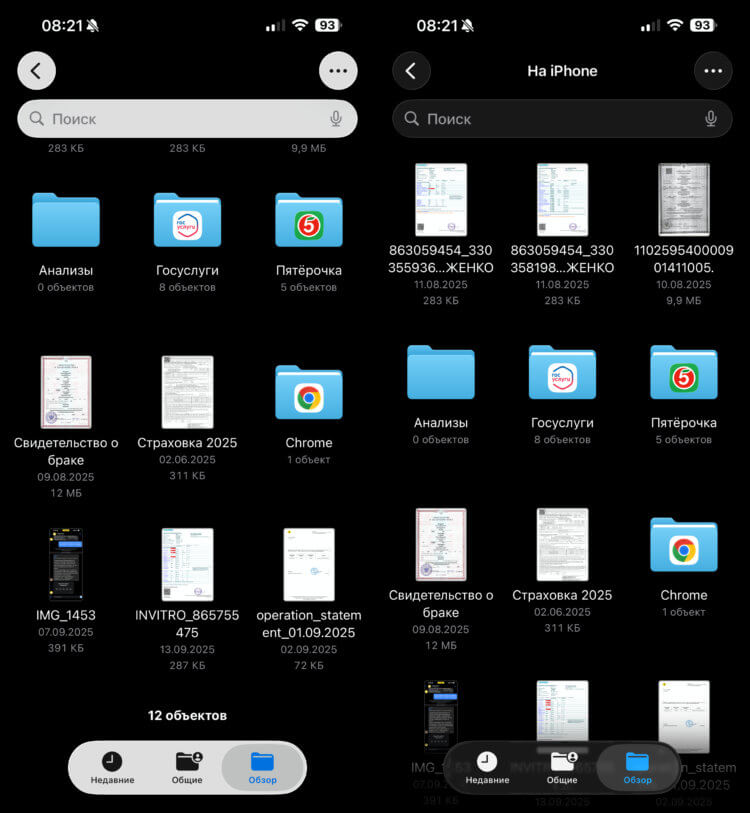The image size is (750, 813).
Task: Tap silent bell icon by left clock
Action: pyautogui.click(x=93, y=25)
